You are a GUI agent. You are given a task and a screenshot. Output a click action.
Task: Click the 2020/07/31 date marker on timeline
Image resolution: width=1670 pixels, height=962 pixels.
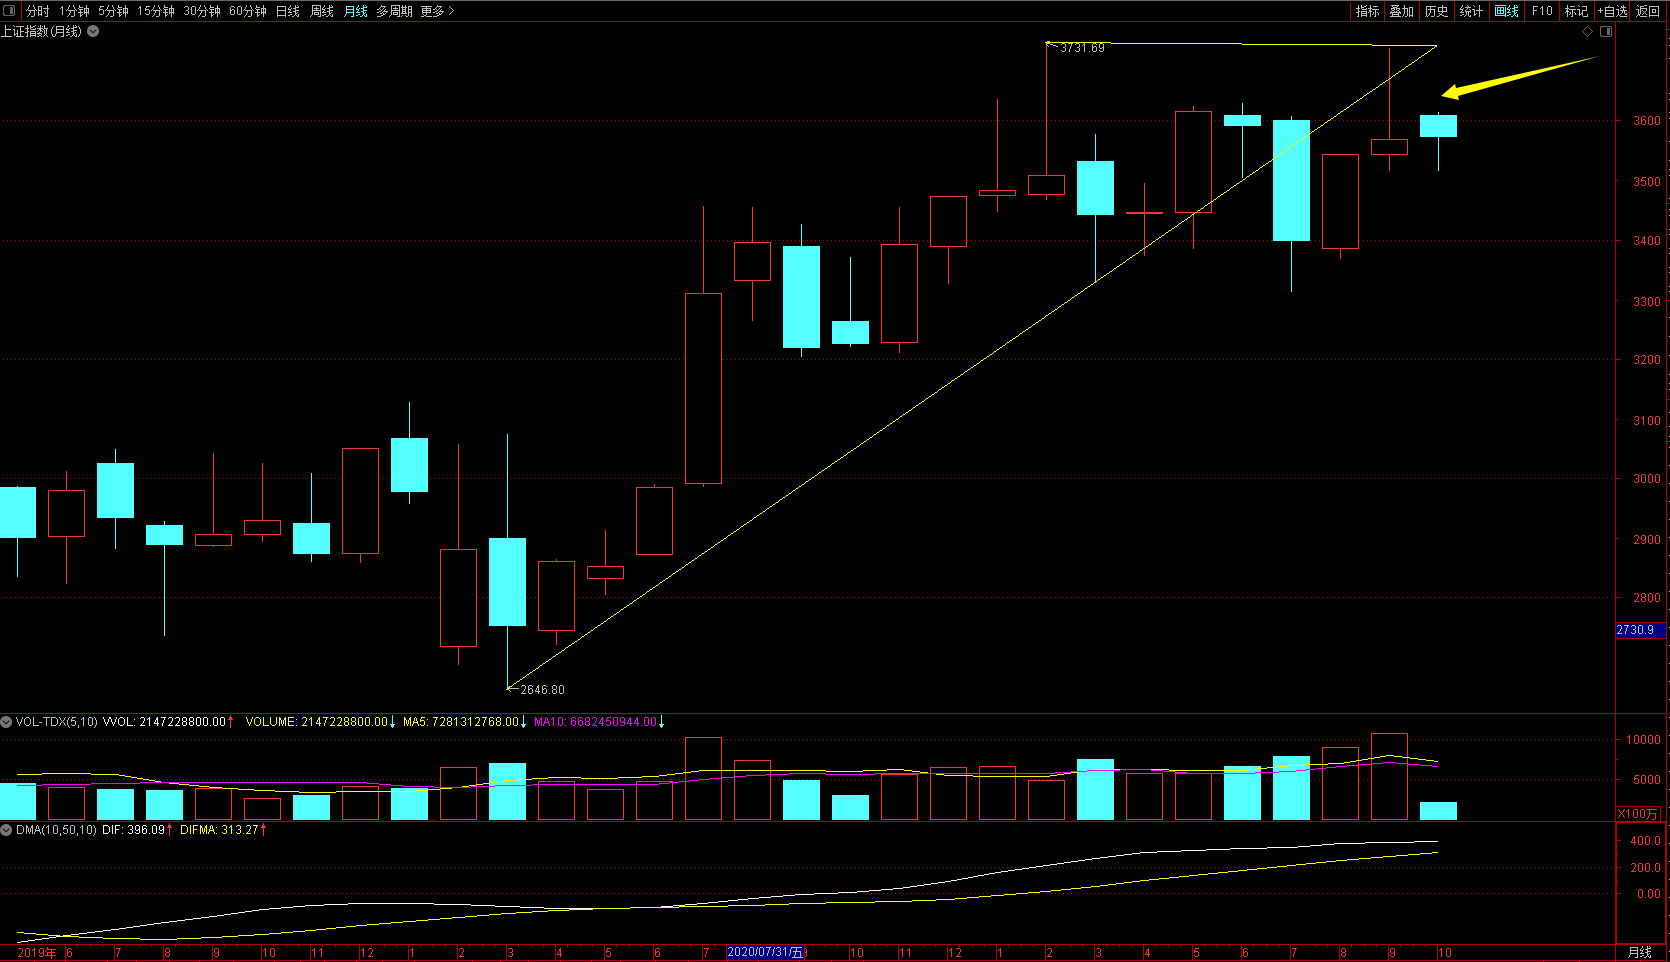pyautogui.click(x=766, y=953)
